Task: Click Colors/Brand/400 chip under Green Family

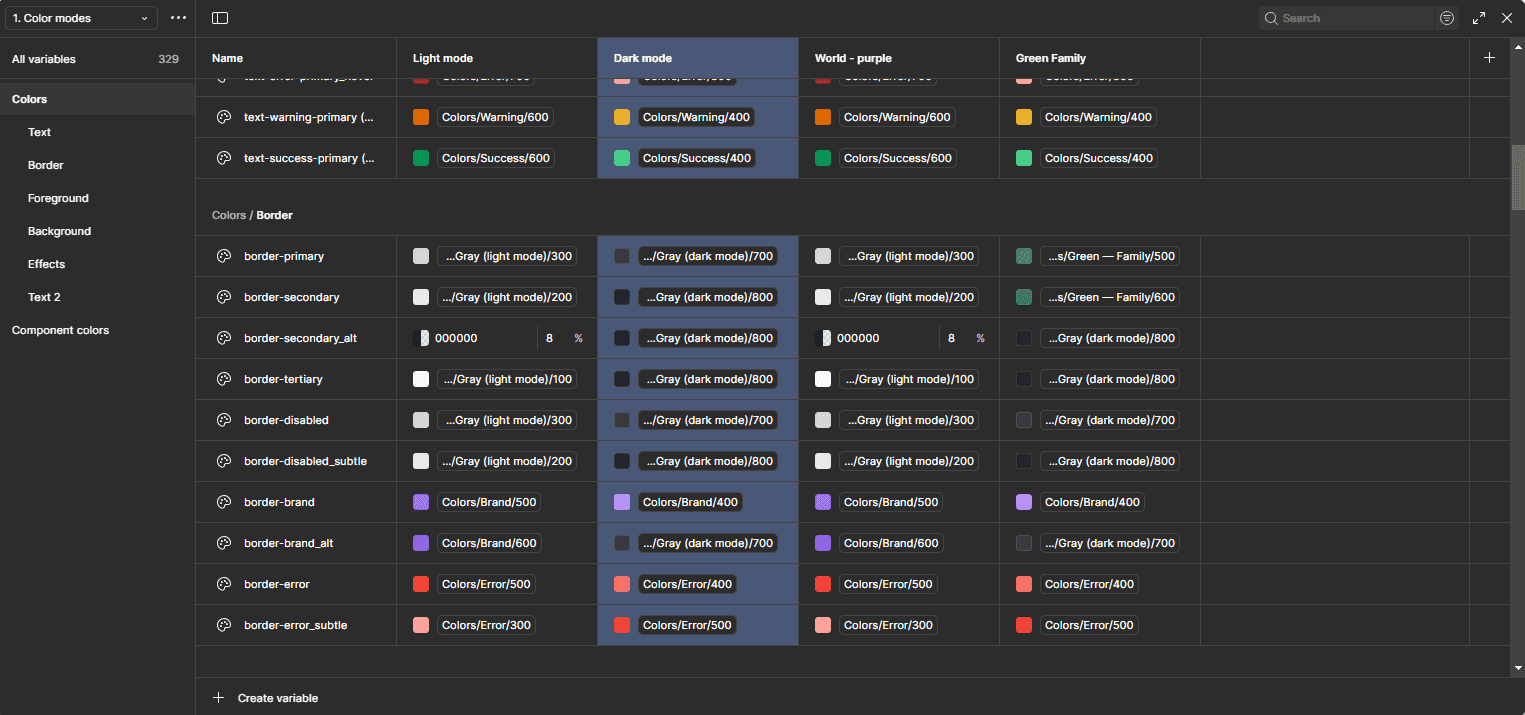Action: coord(1092,502)
